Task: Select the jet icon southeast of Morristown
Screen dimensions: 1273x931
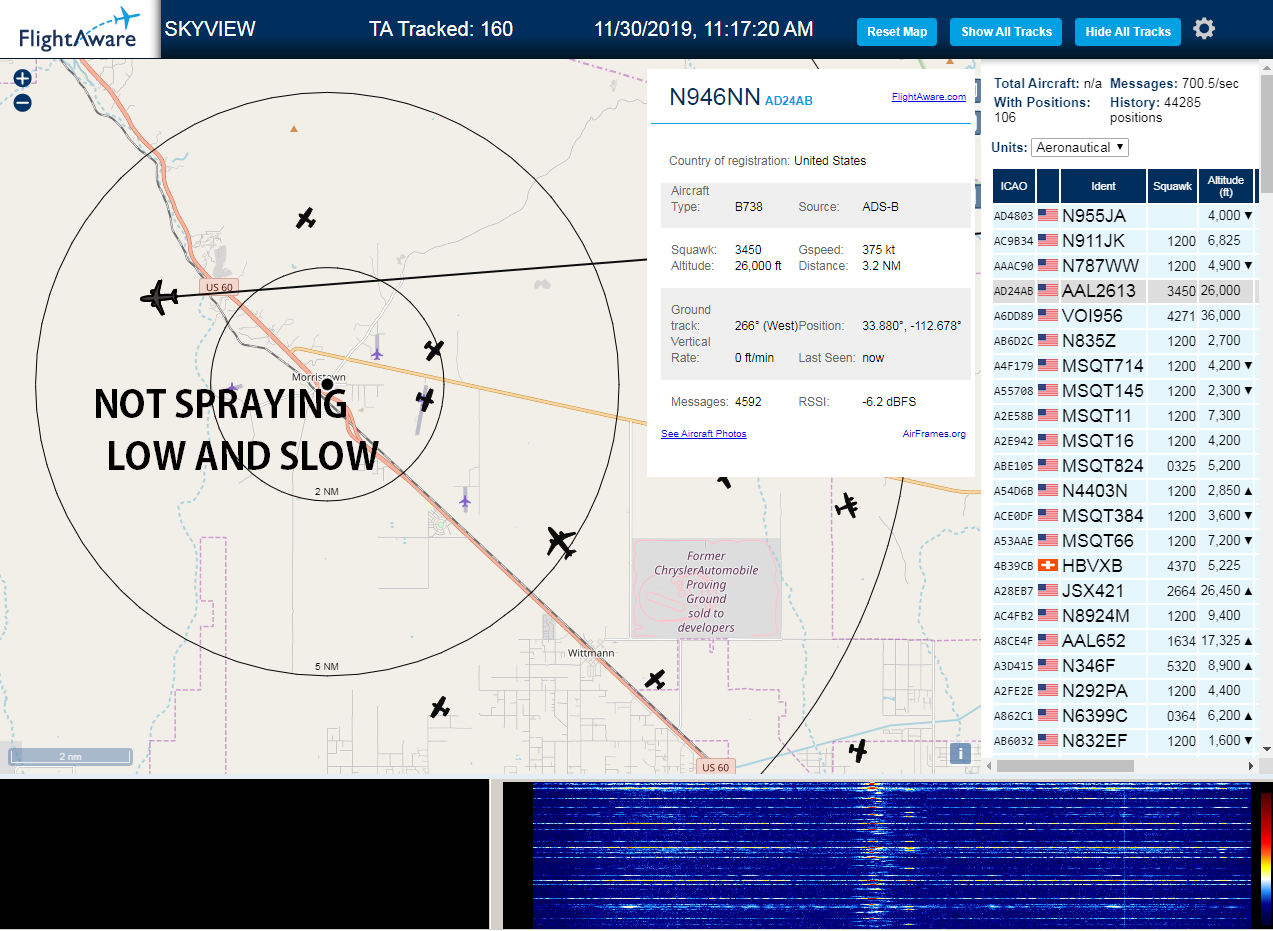Action: [x=561, y=542]
